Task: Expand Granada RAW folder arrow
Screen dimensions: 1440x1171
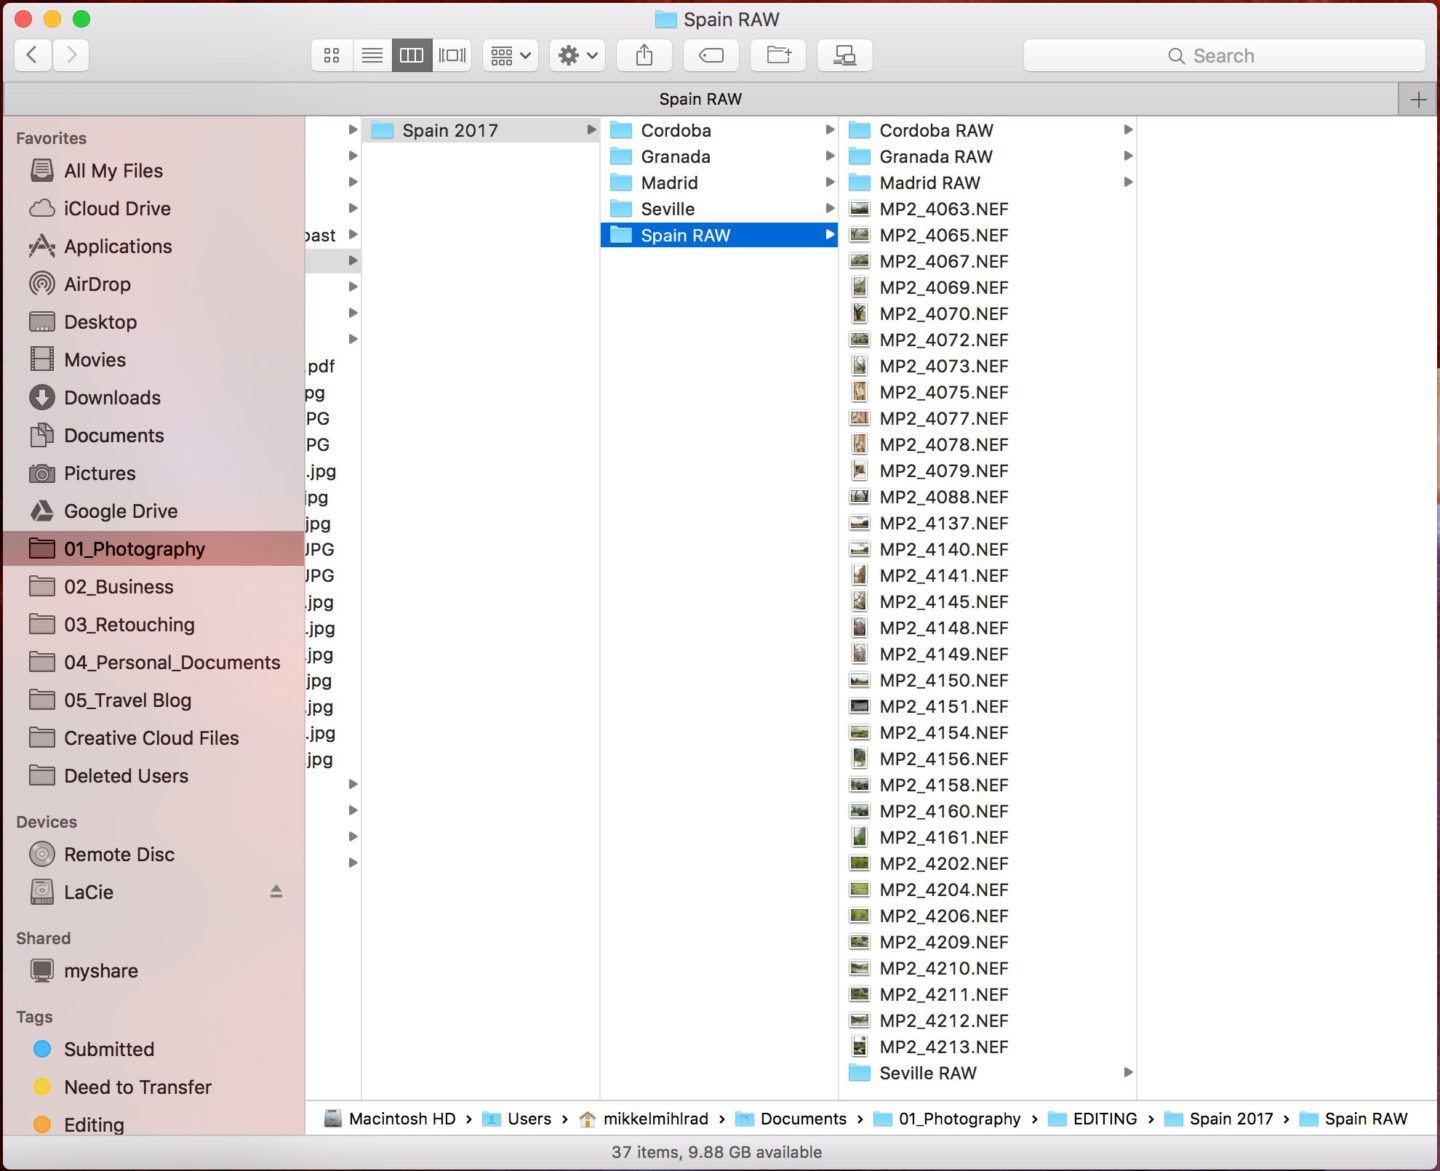Action: (x=1128, y=156)
